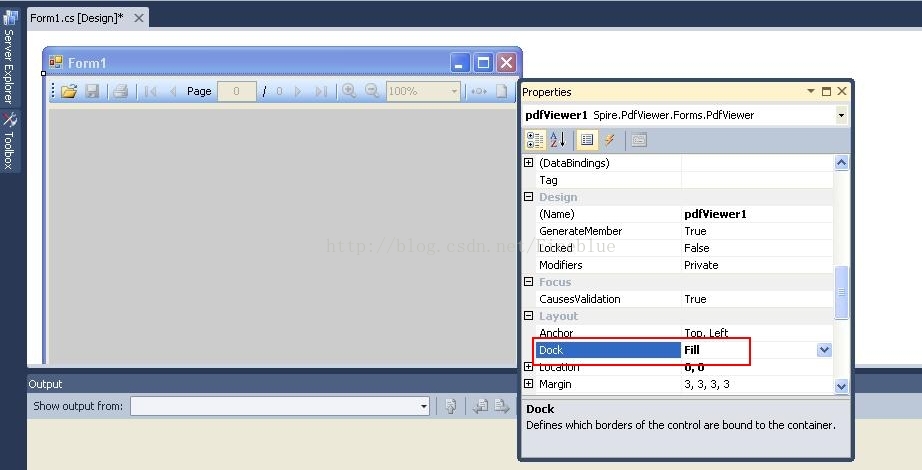Click the Print icon in viewer toolbar
The height and width of the screenshot is (470, 922).
(121, 91)
